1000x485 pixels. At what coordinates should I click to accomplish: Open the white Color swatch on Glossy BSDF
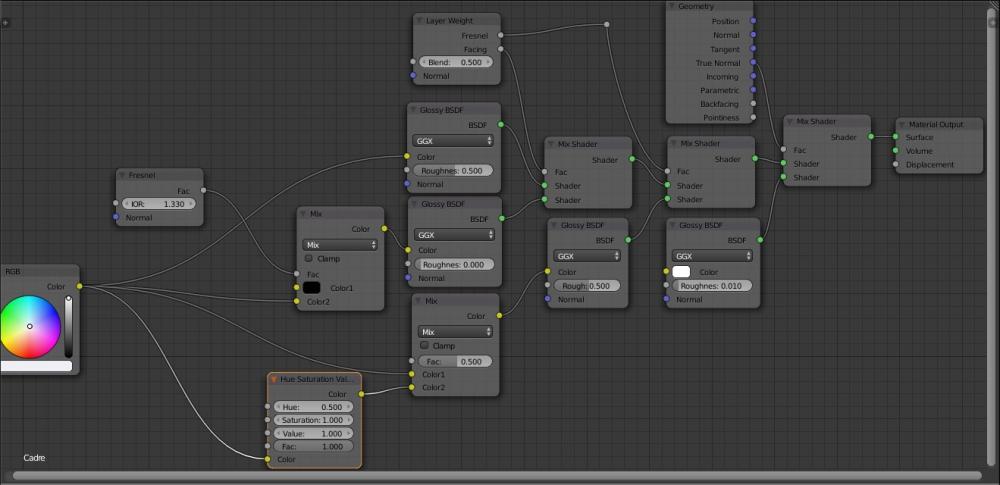tap(682, 272)
